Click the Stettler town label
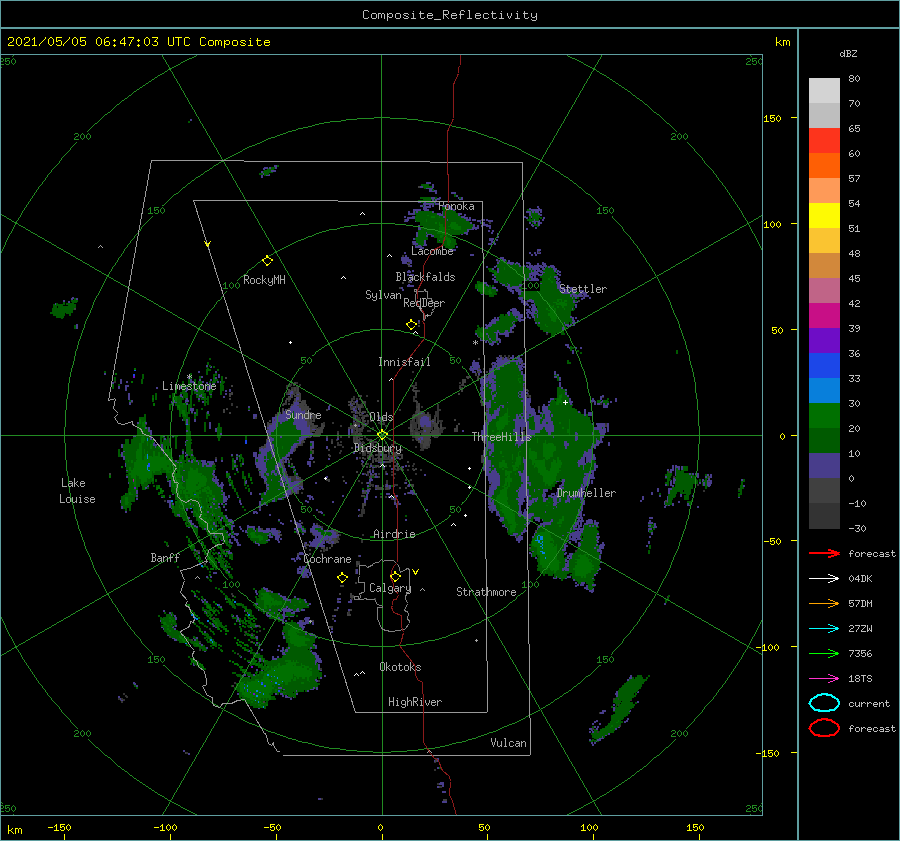 583,289
